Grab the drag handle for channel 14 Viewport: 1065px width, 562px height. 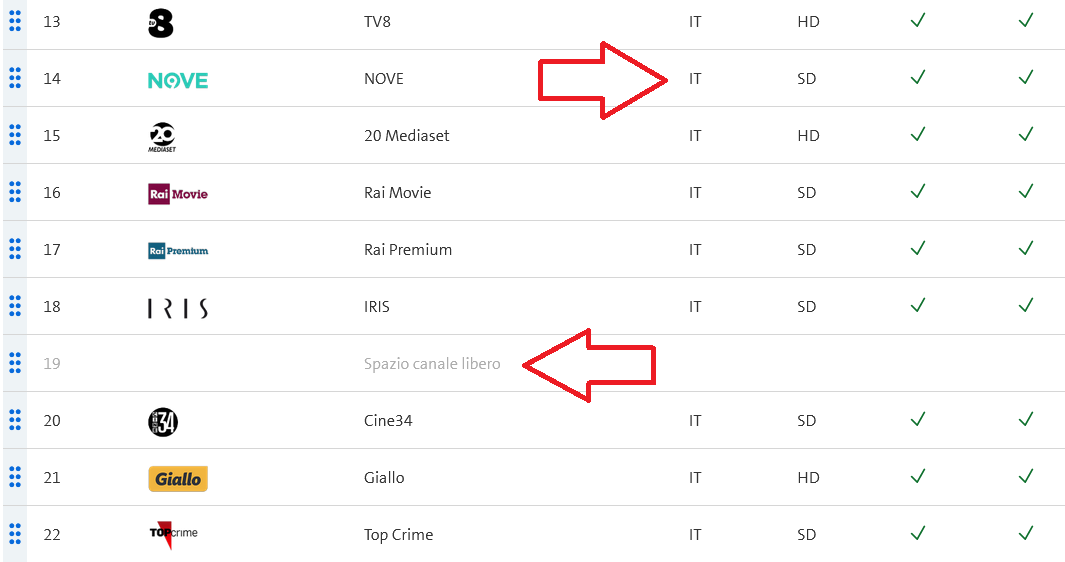tap(15, 78)
